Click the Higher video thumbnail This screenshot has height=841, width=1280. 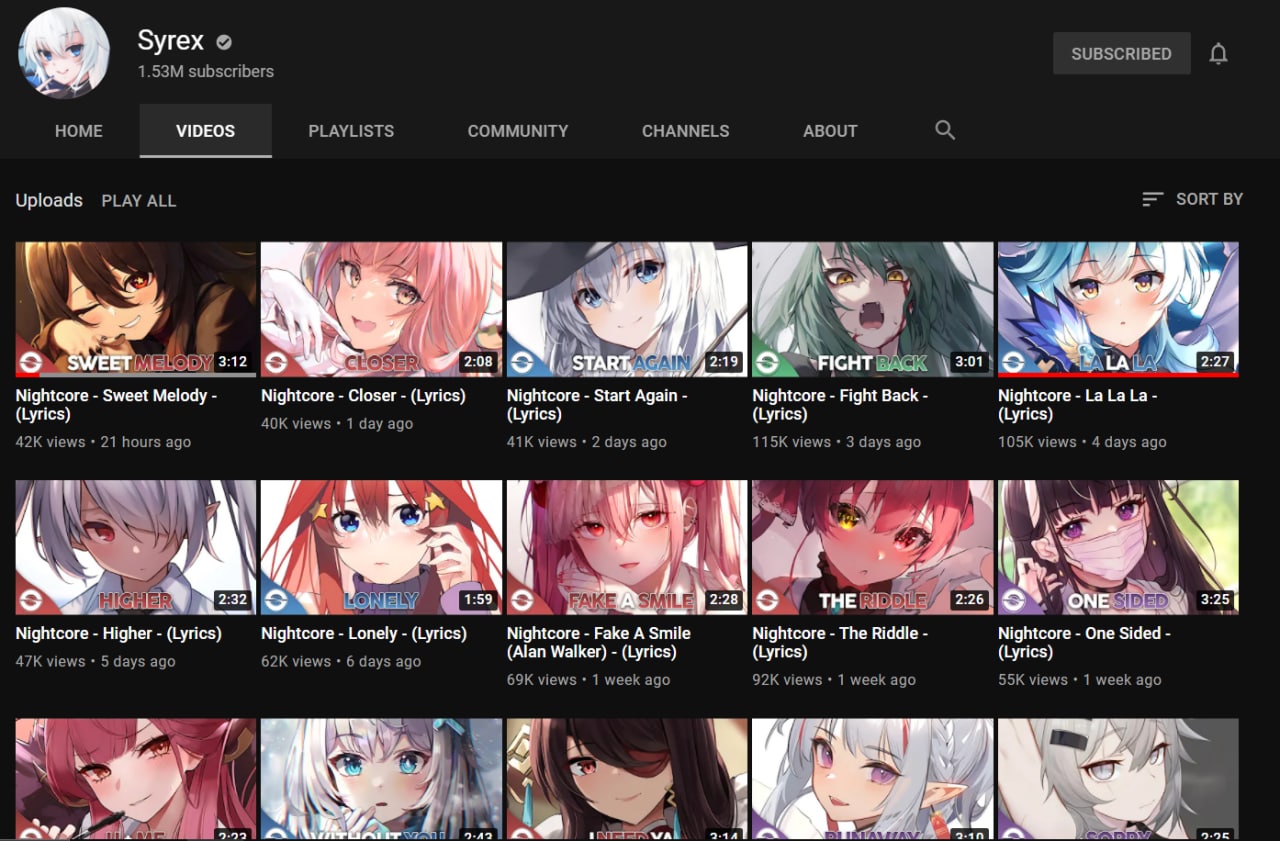136,547
